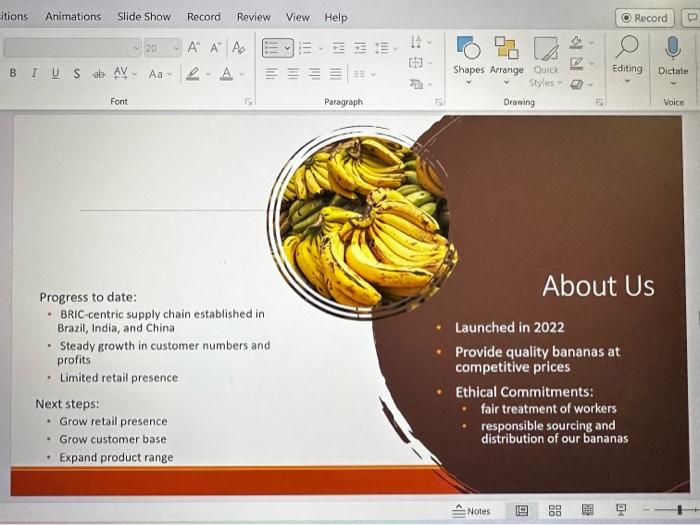Switch to Slide Sorter view

tap(555, 510)
